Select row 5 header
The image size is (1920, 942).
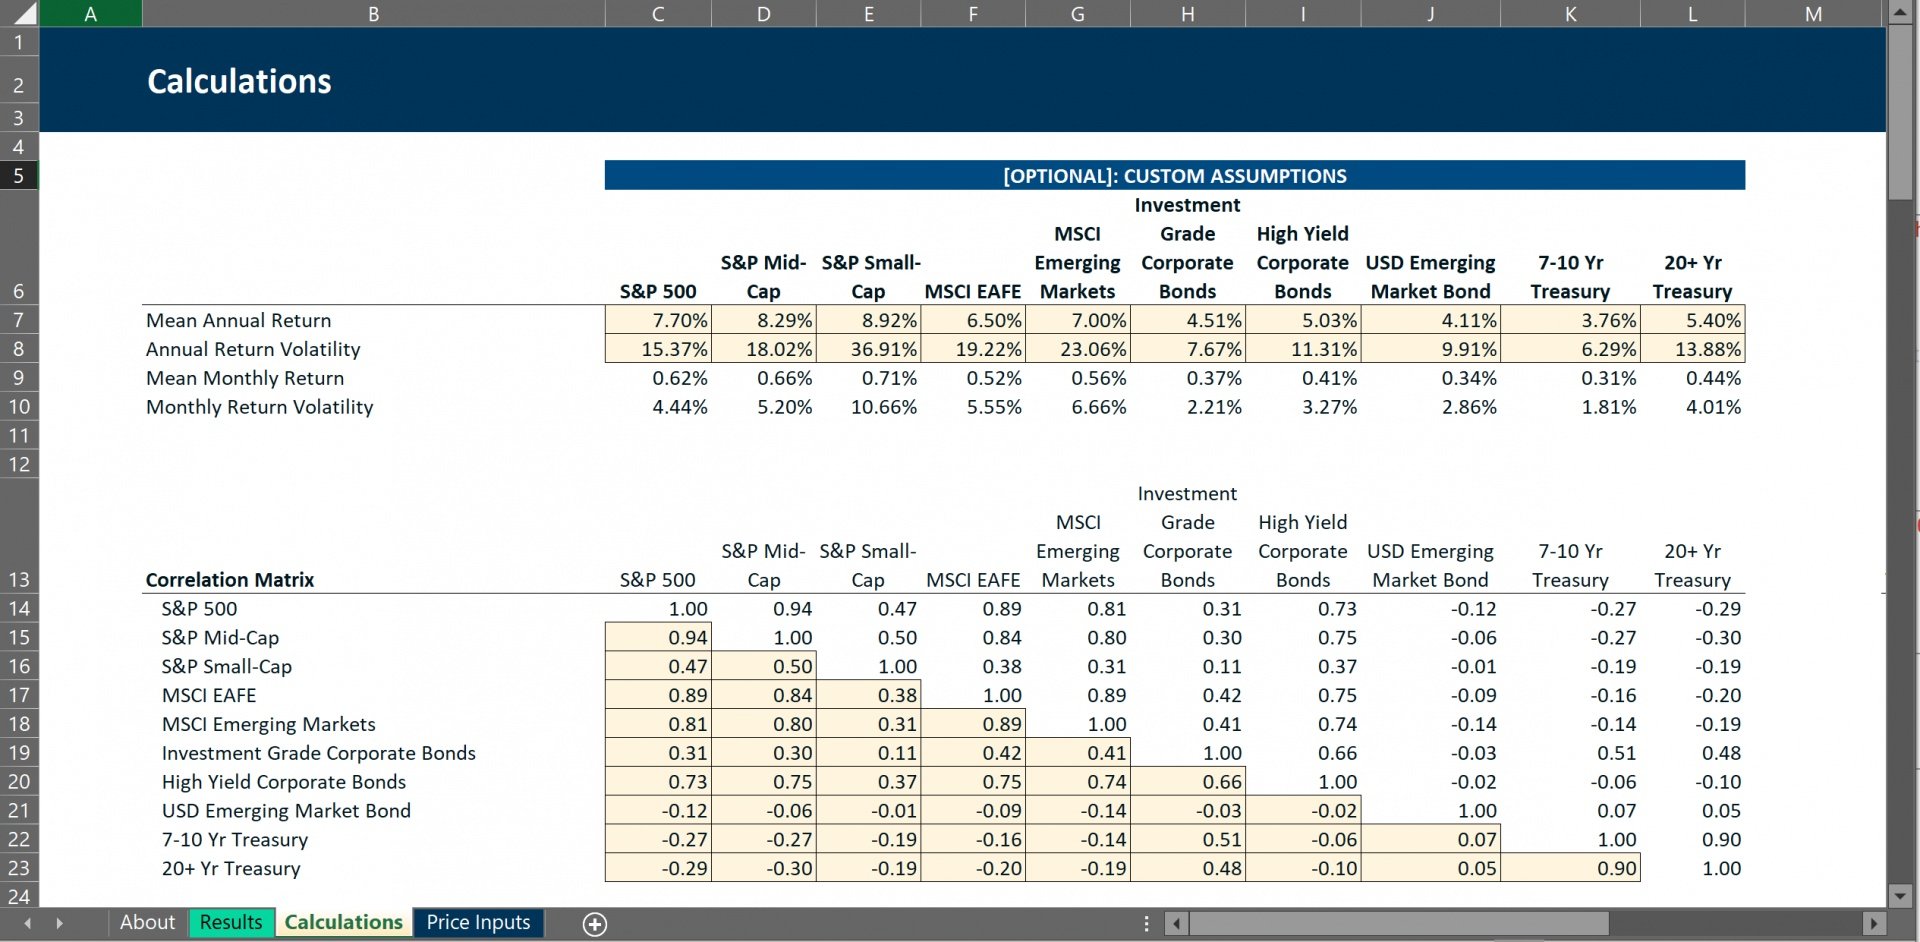pyautogui.click(x=19, y=176)
